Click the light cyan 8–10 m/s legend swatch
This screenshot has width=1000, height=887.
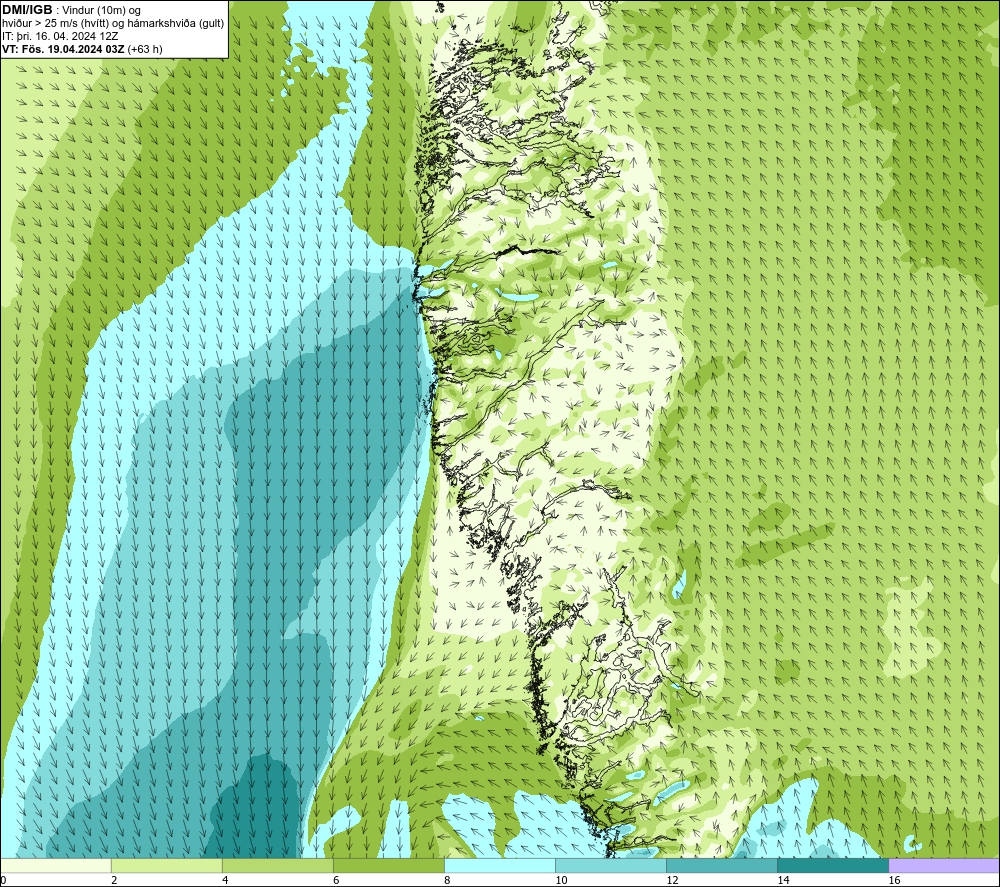(x=500, y=865)
